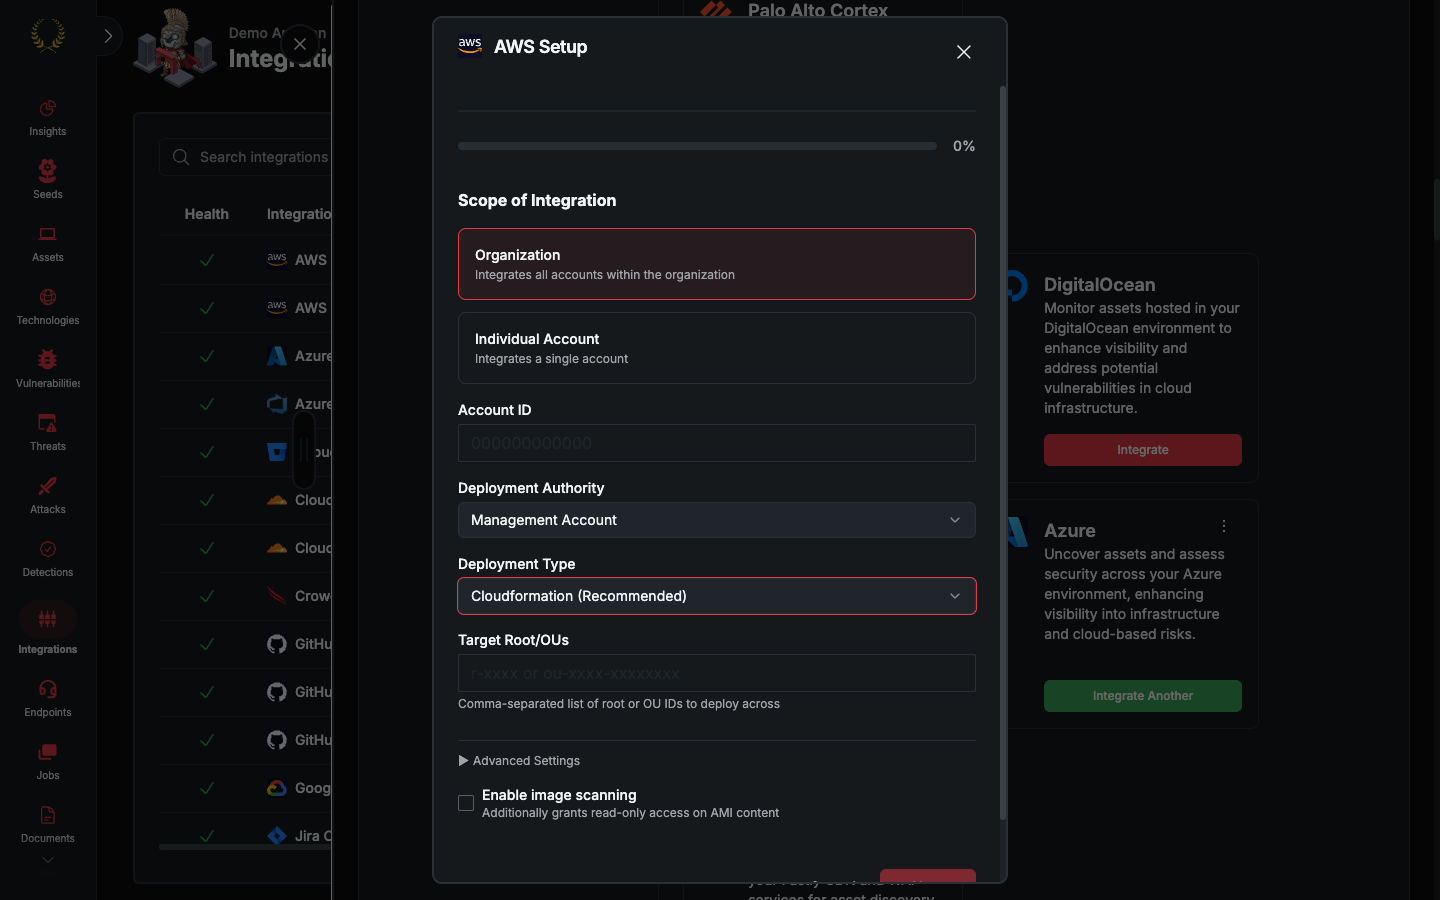The image size is (1440, 900).
Task: Open the Technologies sidebar section
Action: coord(47,307)
